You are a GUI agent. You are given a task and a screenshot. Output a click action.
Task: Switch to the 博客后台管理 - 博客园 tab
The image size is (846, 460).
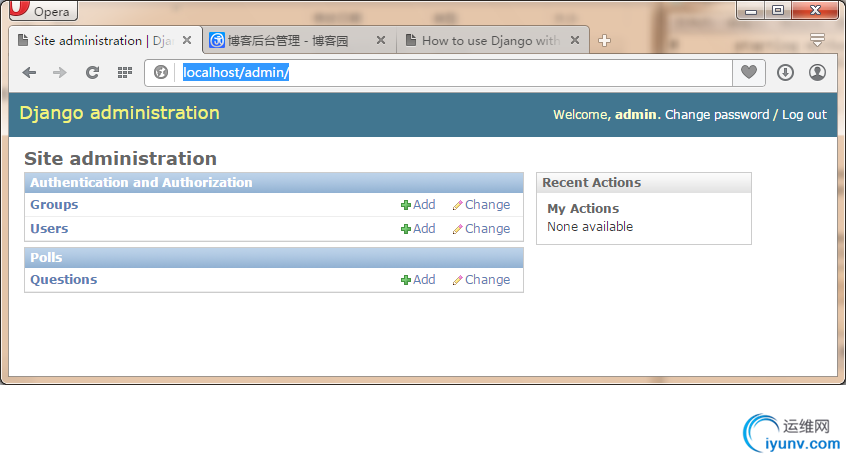click(x=299, y=40)
